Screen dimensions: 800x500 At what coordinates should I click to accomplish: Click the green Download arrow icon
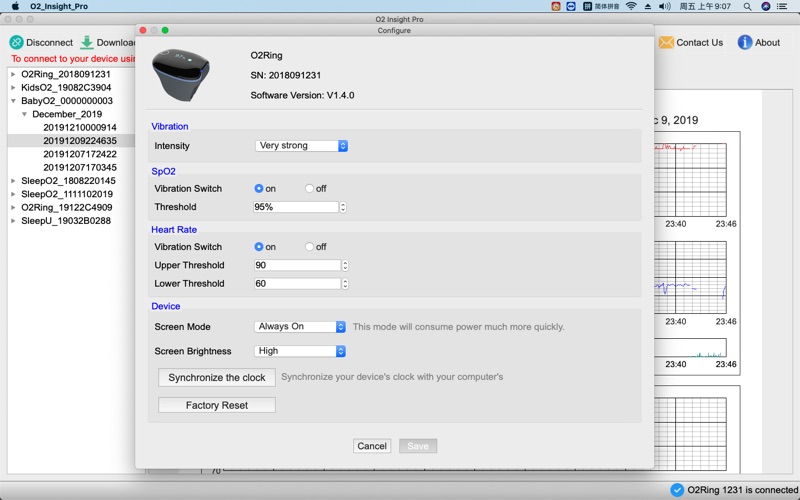87,42
